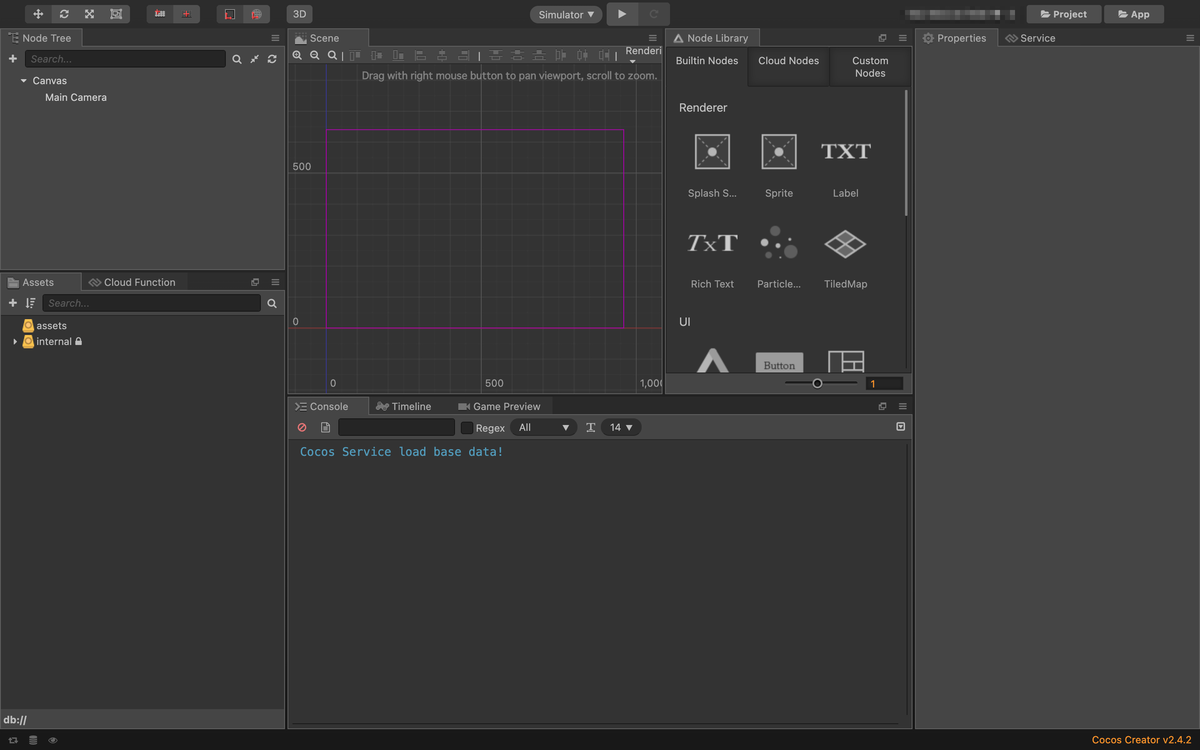Clear the console log
The height and width of the screenshot is (750, 1200).
click(302, 427)
